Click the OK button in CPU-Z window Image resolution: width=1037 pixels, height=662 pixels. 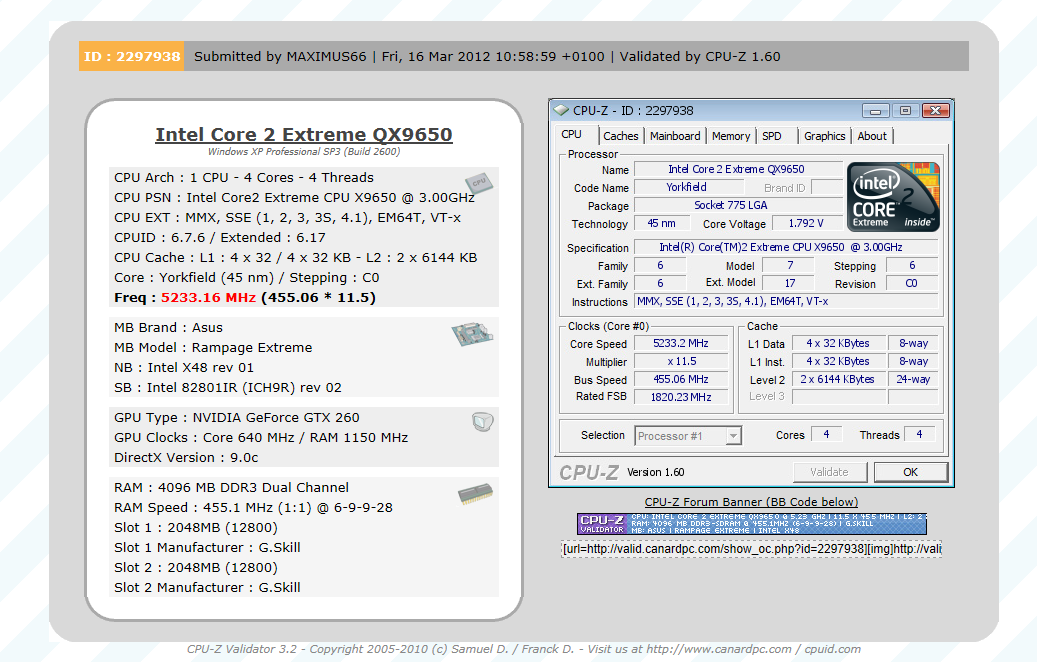pos(911,472)
